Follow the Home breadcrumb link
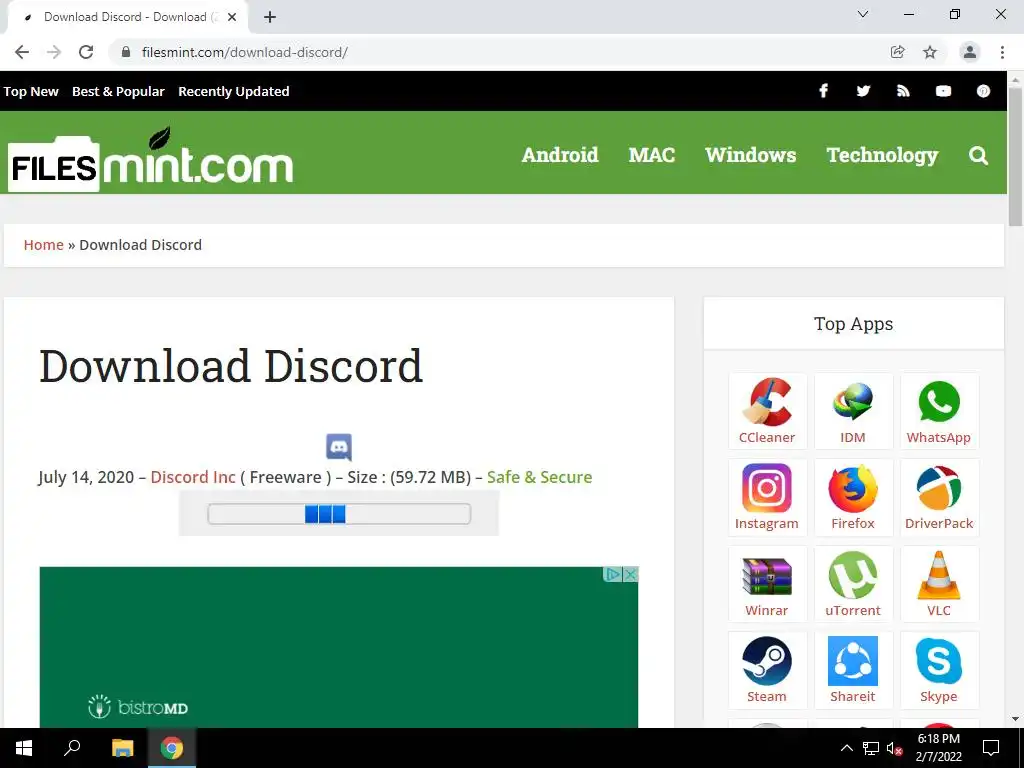The height and width of the screenshot is (768, 1024). tap(44, 245)
